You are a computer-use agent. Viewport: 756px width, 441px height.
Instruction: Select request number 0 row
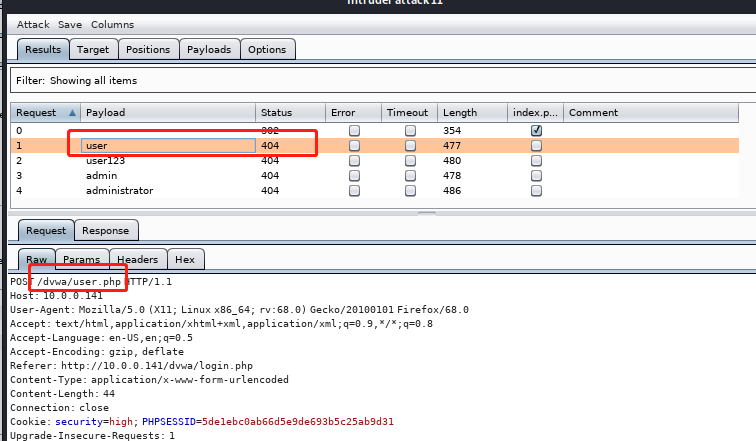pyautogui.click(x=375, y=131)
